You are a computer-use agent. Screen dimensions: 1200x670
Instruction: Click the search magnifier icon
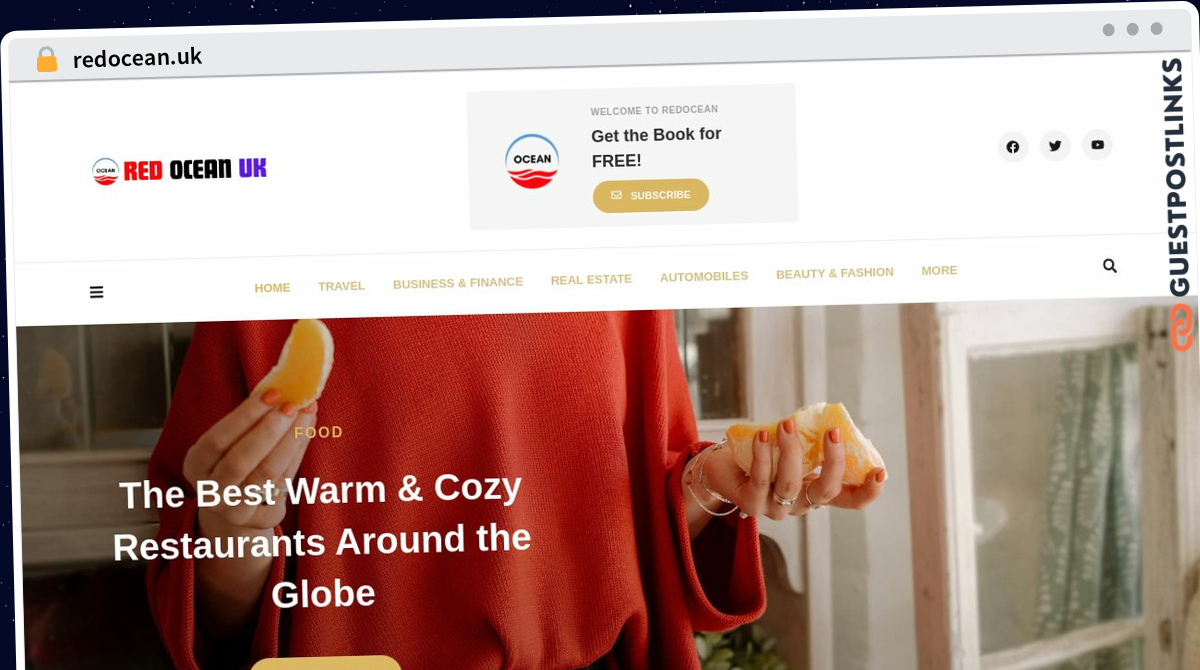(x=1109, y=266)
